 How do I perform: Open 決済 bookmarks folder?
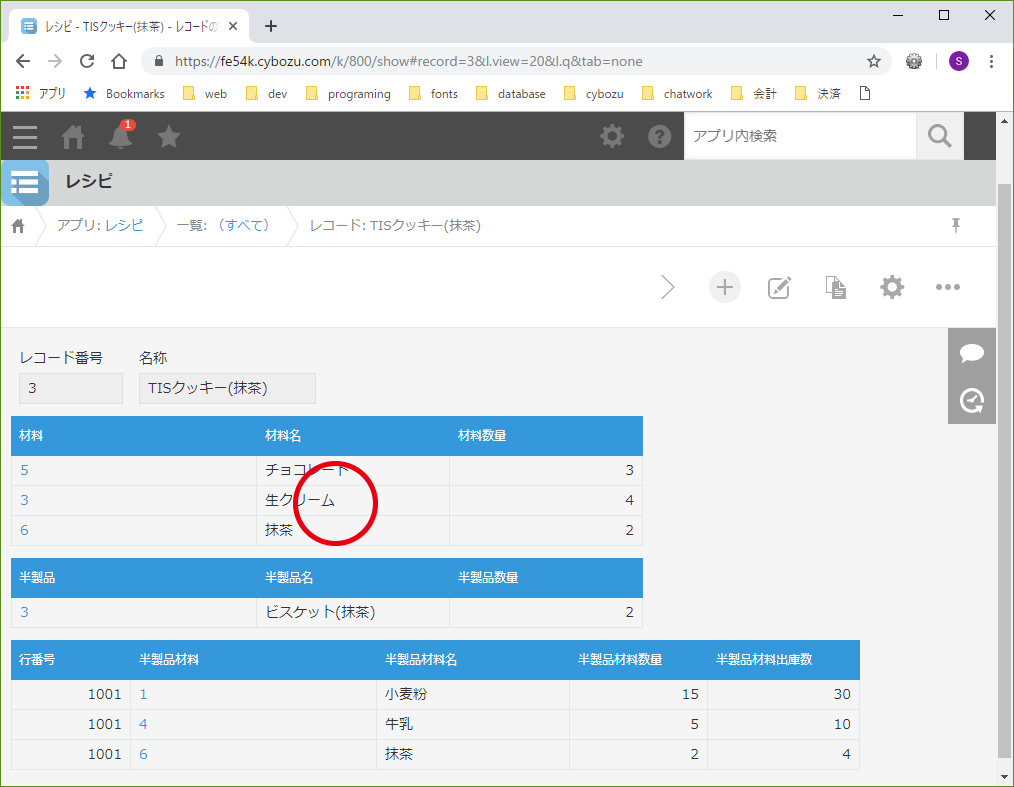[x=818, y=94]
